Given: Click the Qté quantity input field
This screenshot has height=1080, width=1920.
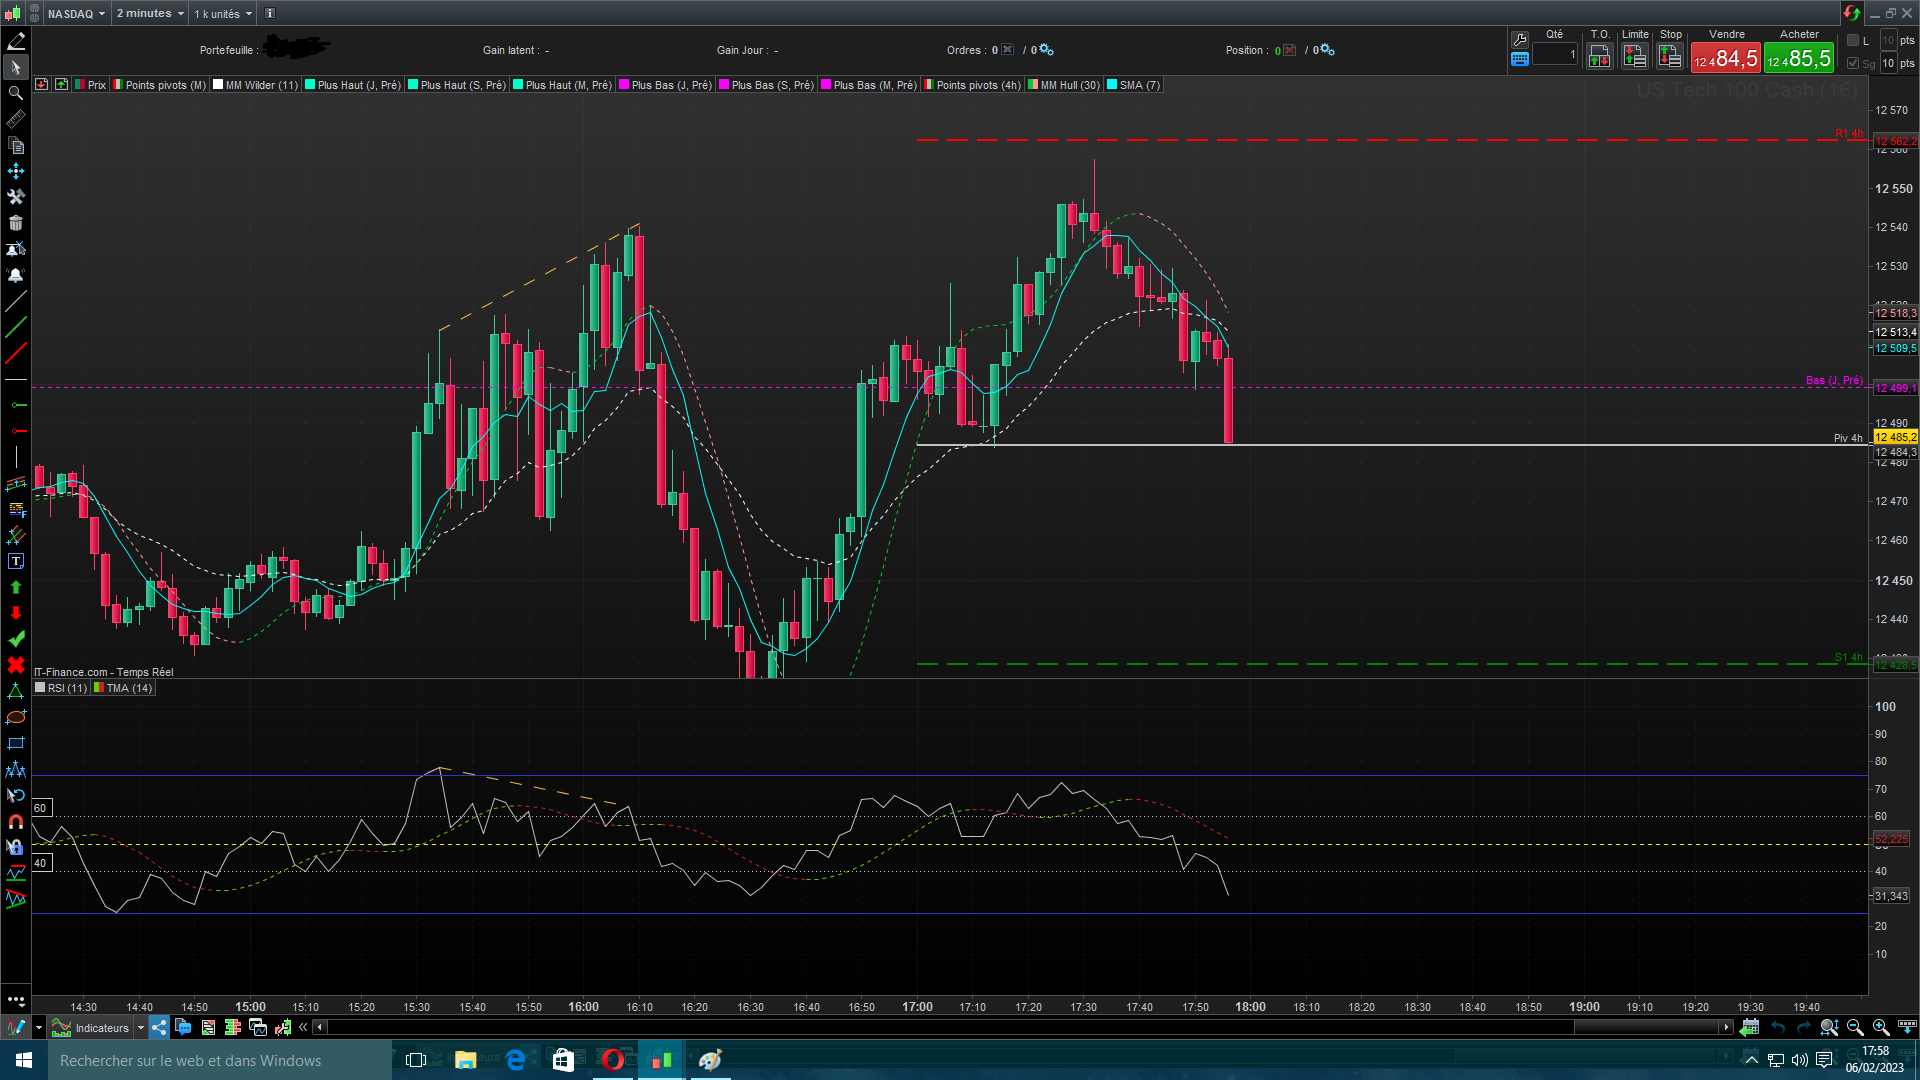Looking at the screenshot, I should [x=1555, y=55].
